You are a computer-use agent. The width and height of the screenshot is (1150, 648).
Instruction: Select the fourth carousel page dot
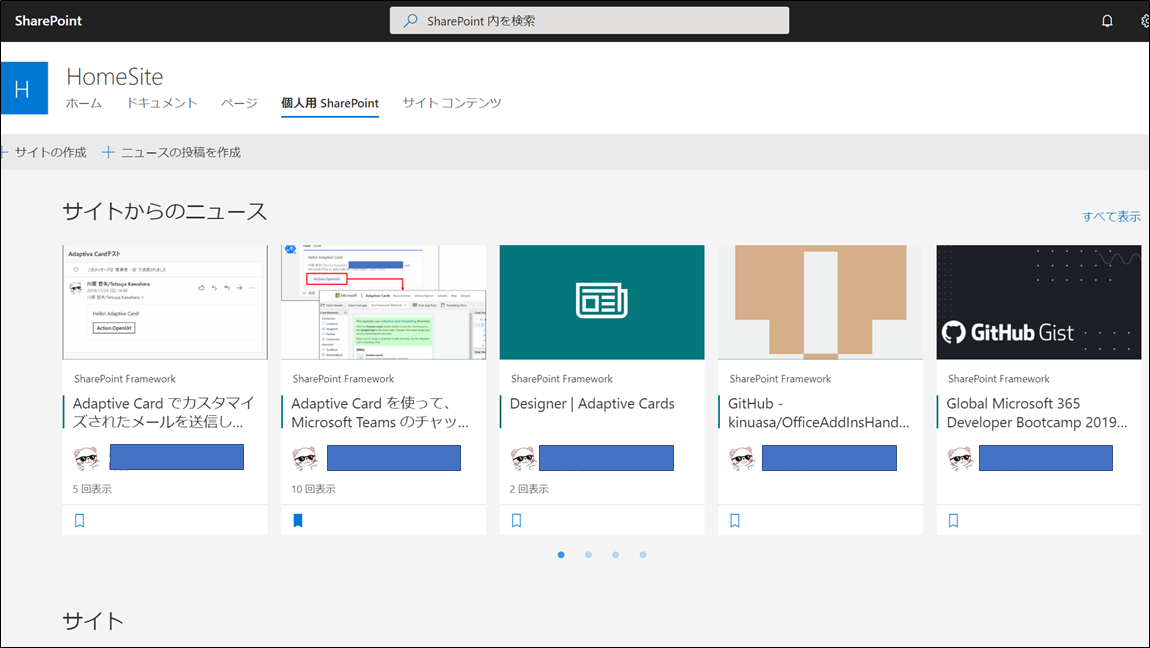tap(642, 555)
